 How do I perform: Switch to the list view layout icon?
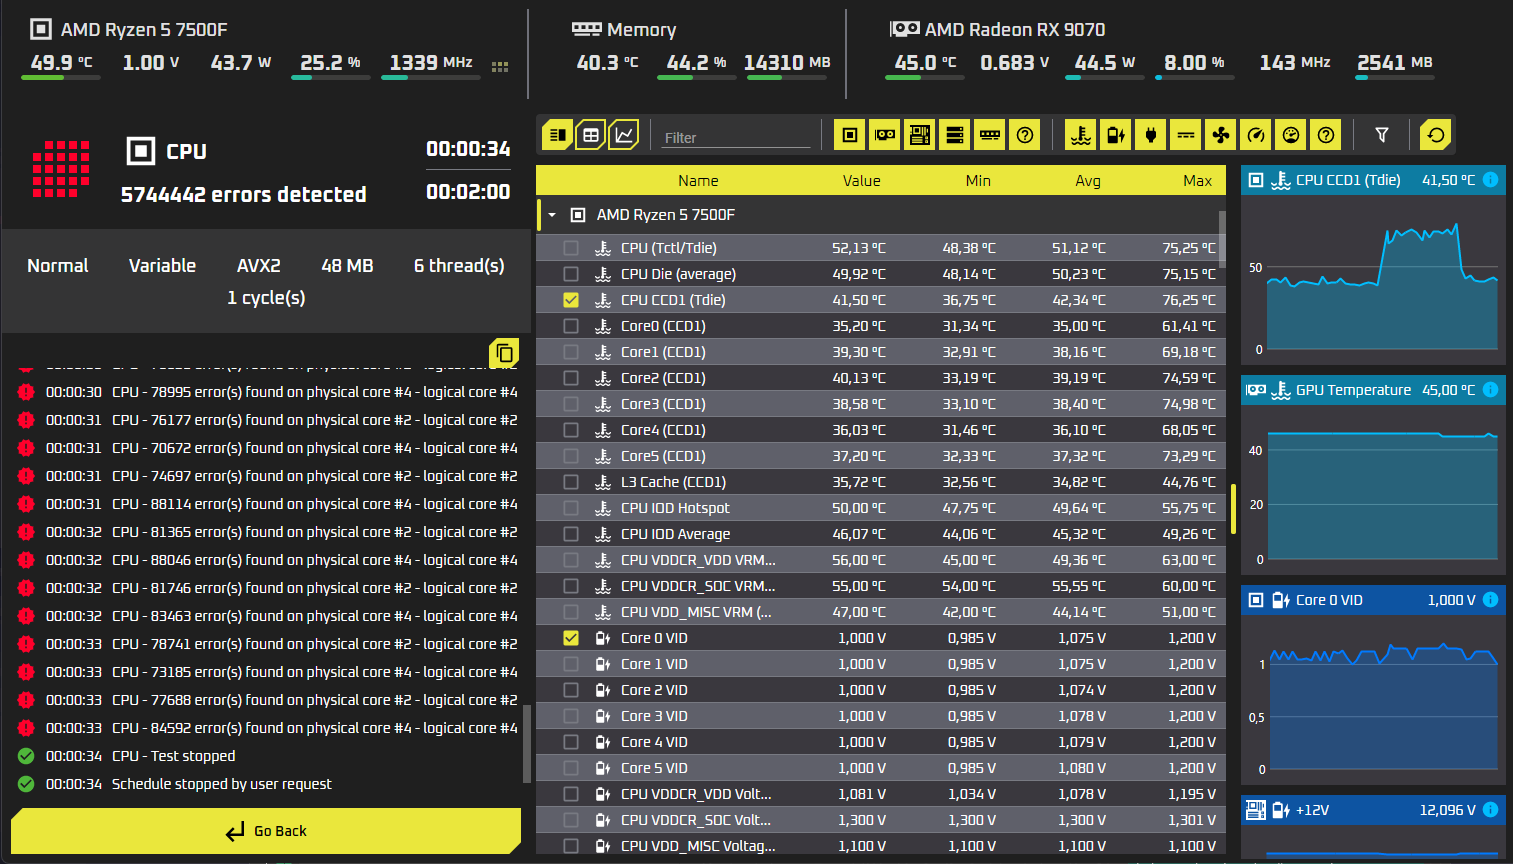(557, 135)
